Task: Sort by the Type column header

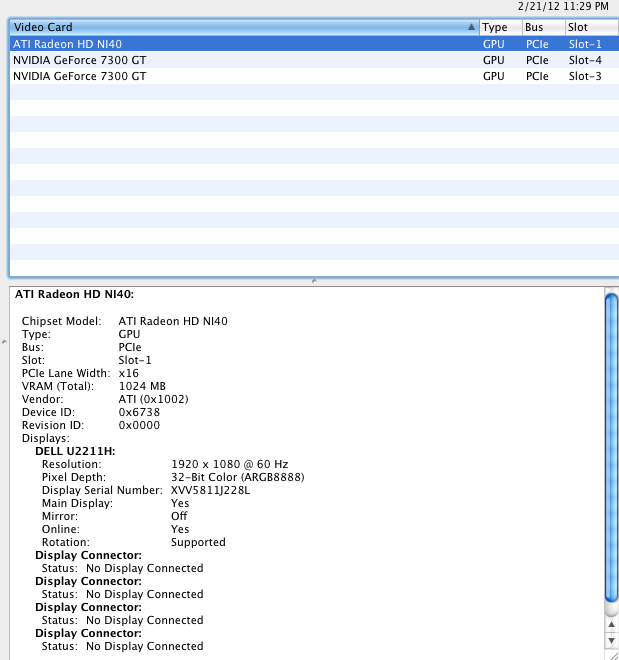Action: pyautogui.click(x=501, y=27)
